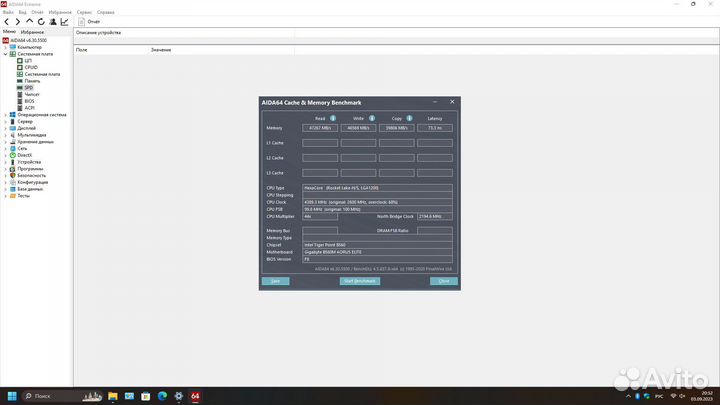
Task: Select the BIOS tree item
Action: click(x=29, y=101)
